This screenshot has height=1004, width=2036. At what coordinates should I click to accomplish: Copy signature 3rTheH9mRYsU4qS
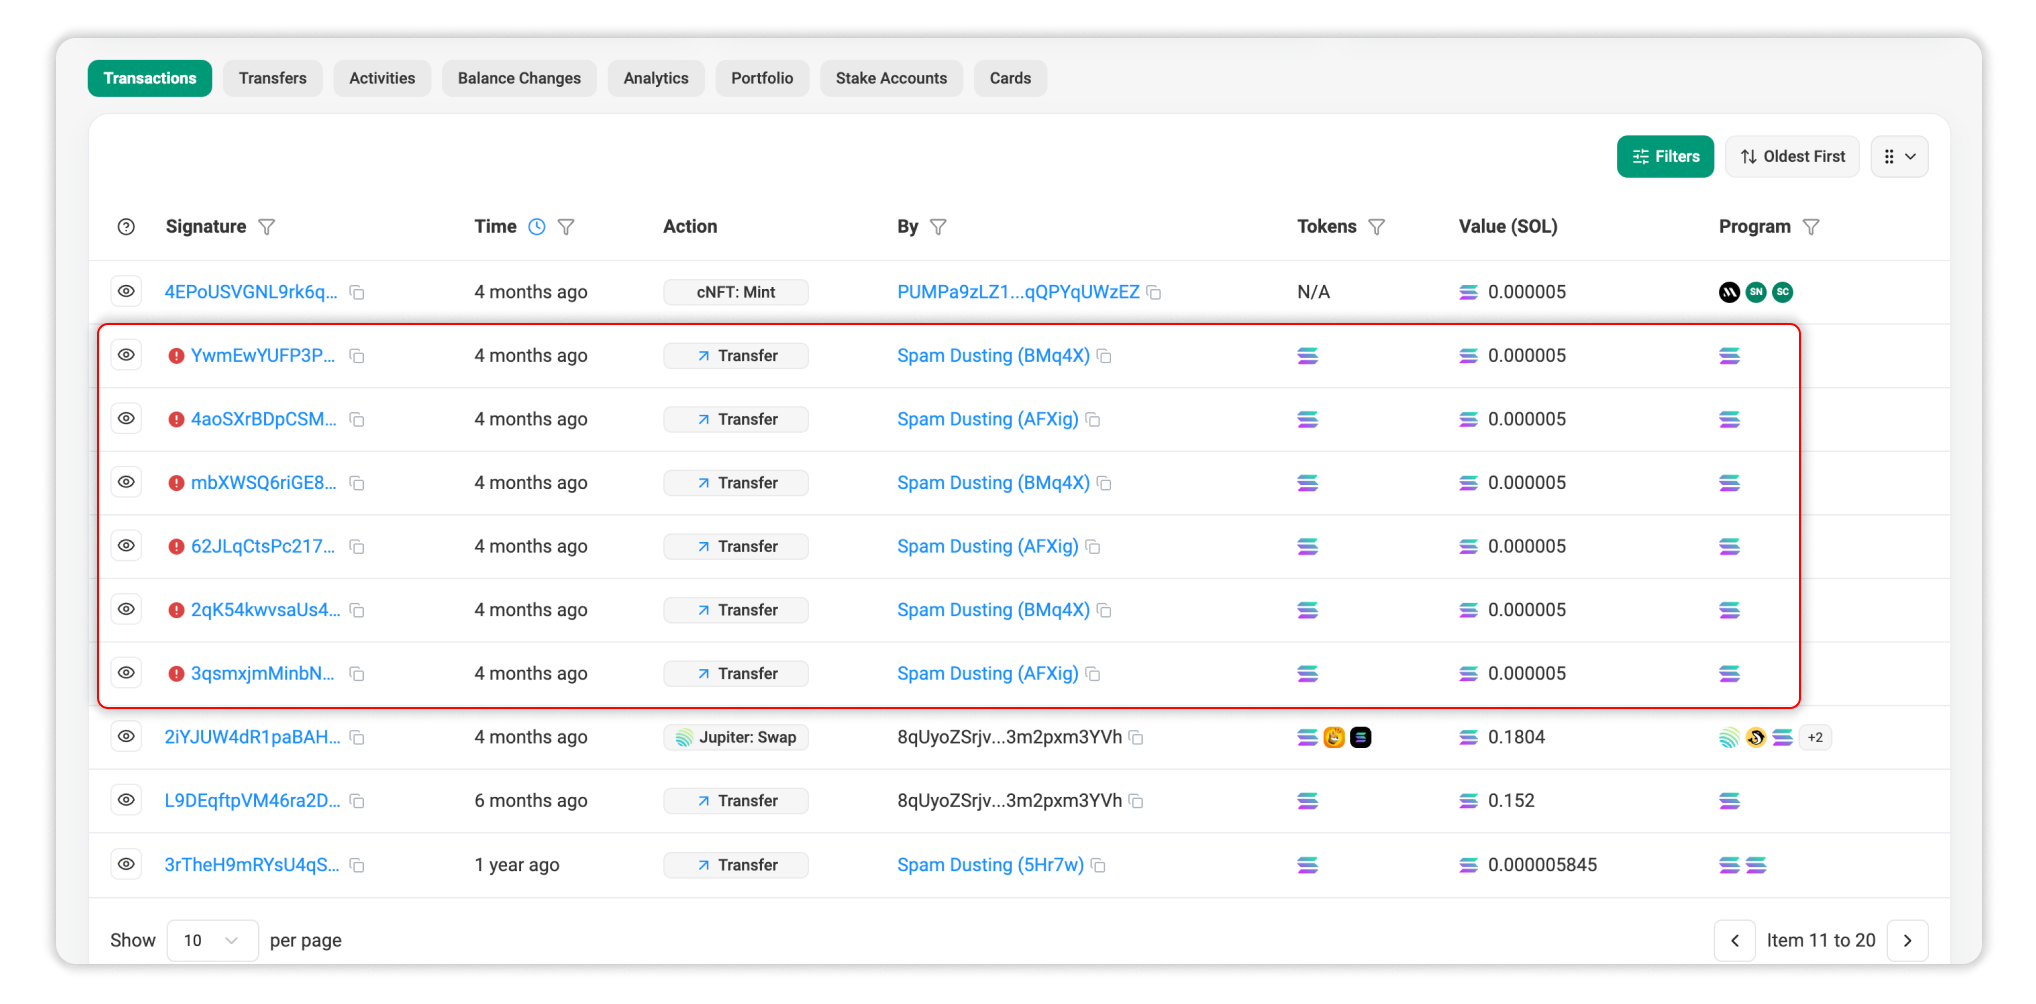coord(357,865)
